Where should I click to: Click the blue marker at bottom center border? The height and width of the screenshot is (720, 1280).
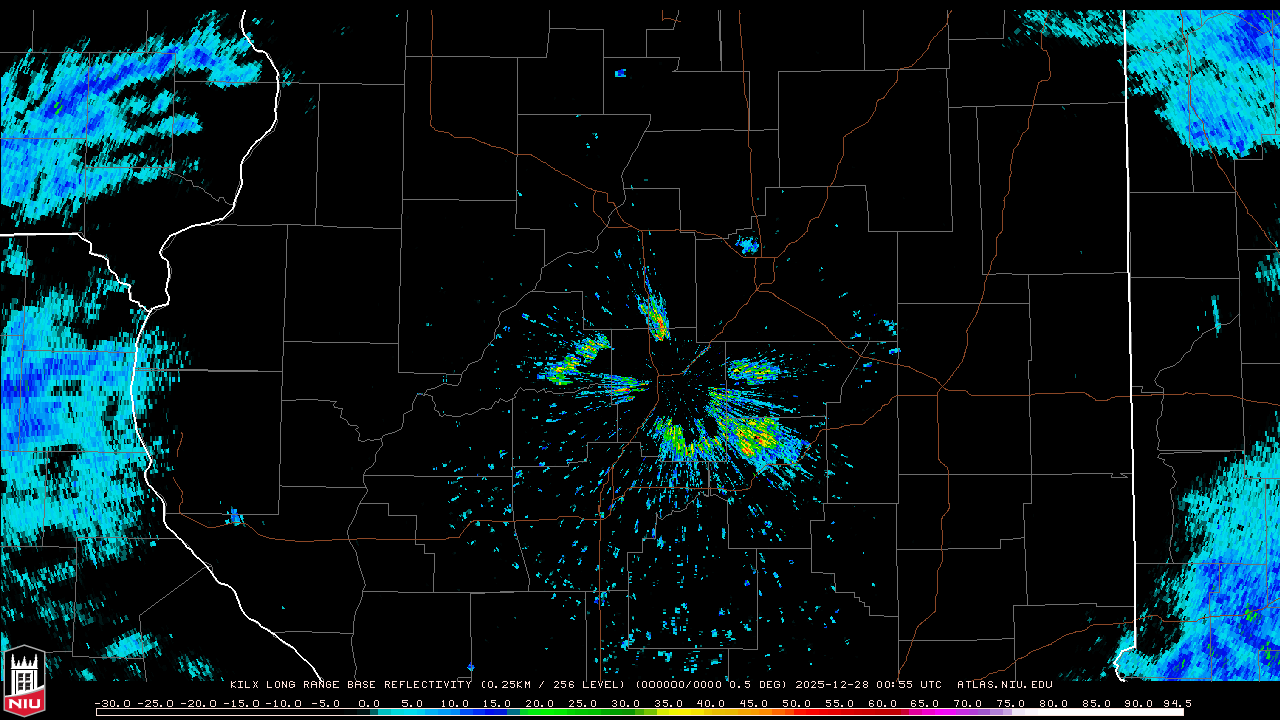click(x=470, y=667)
